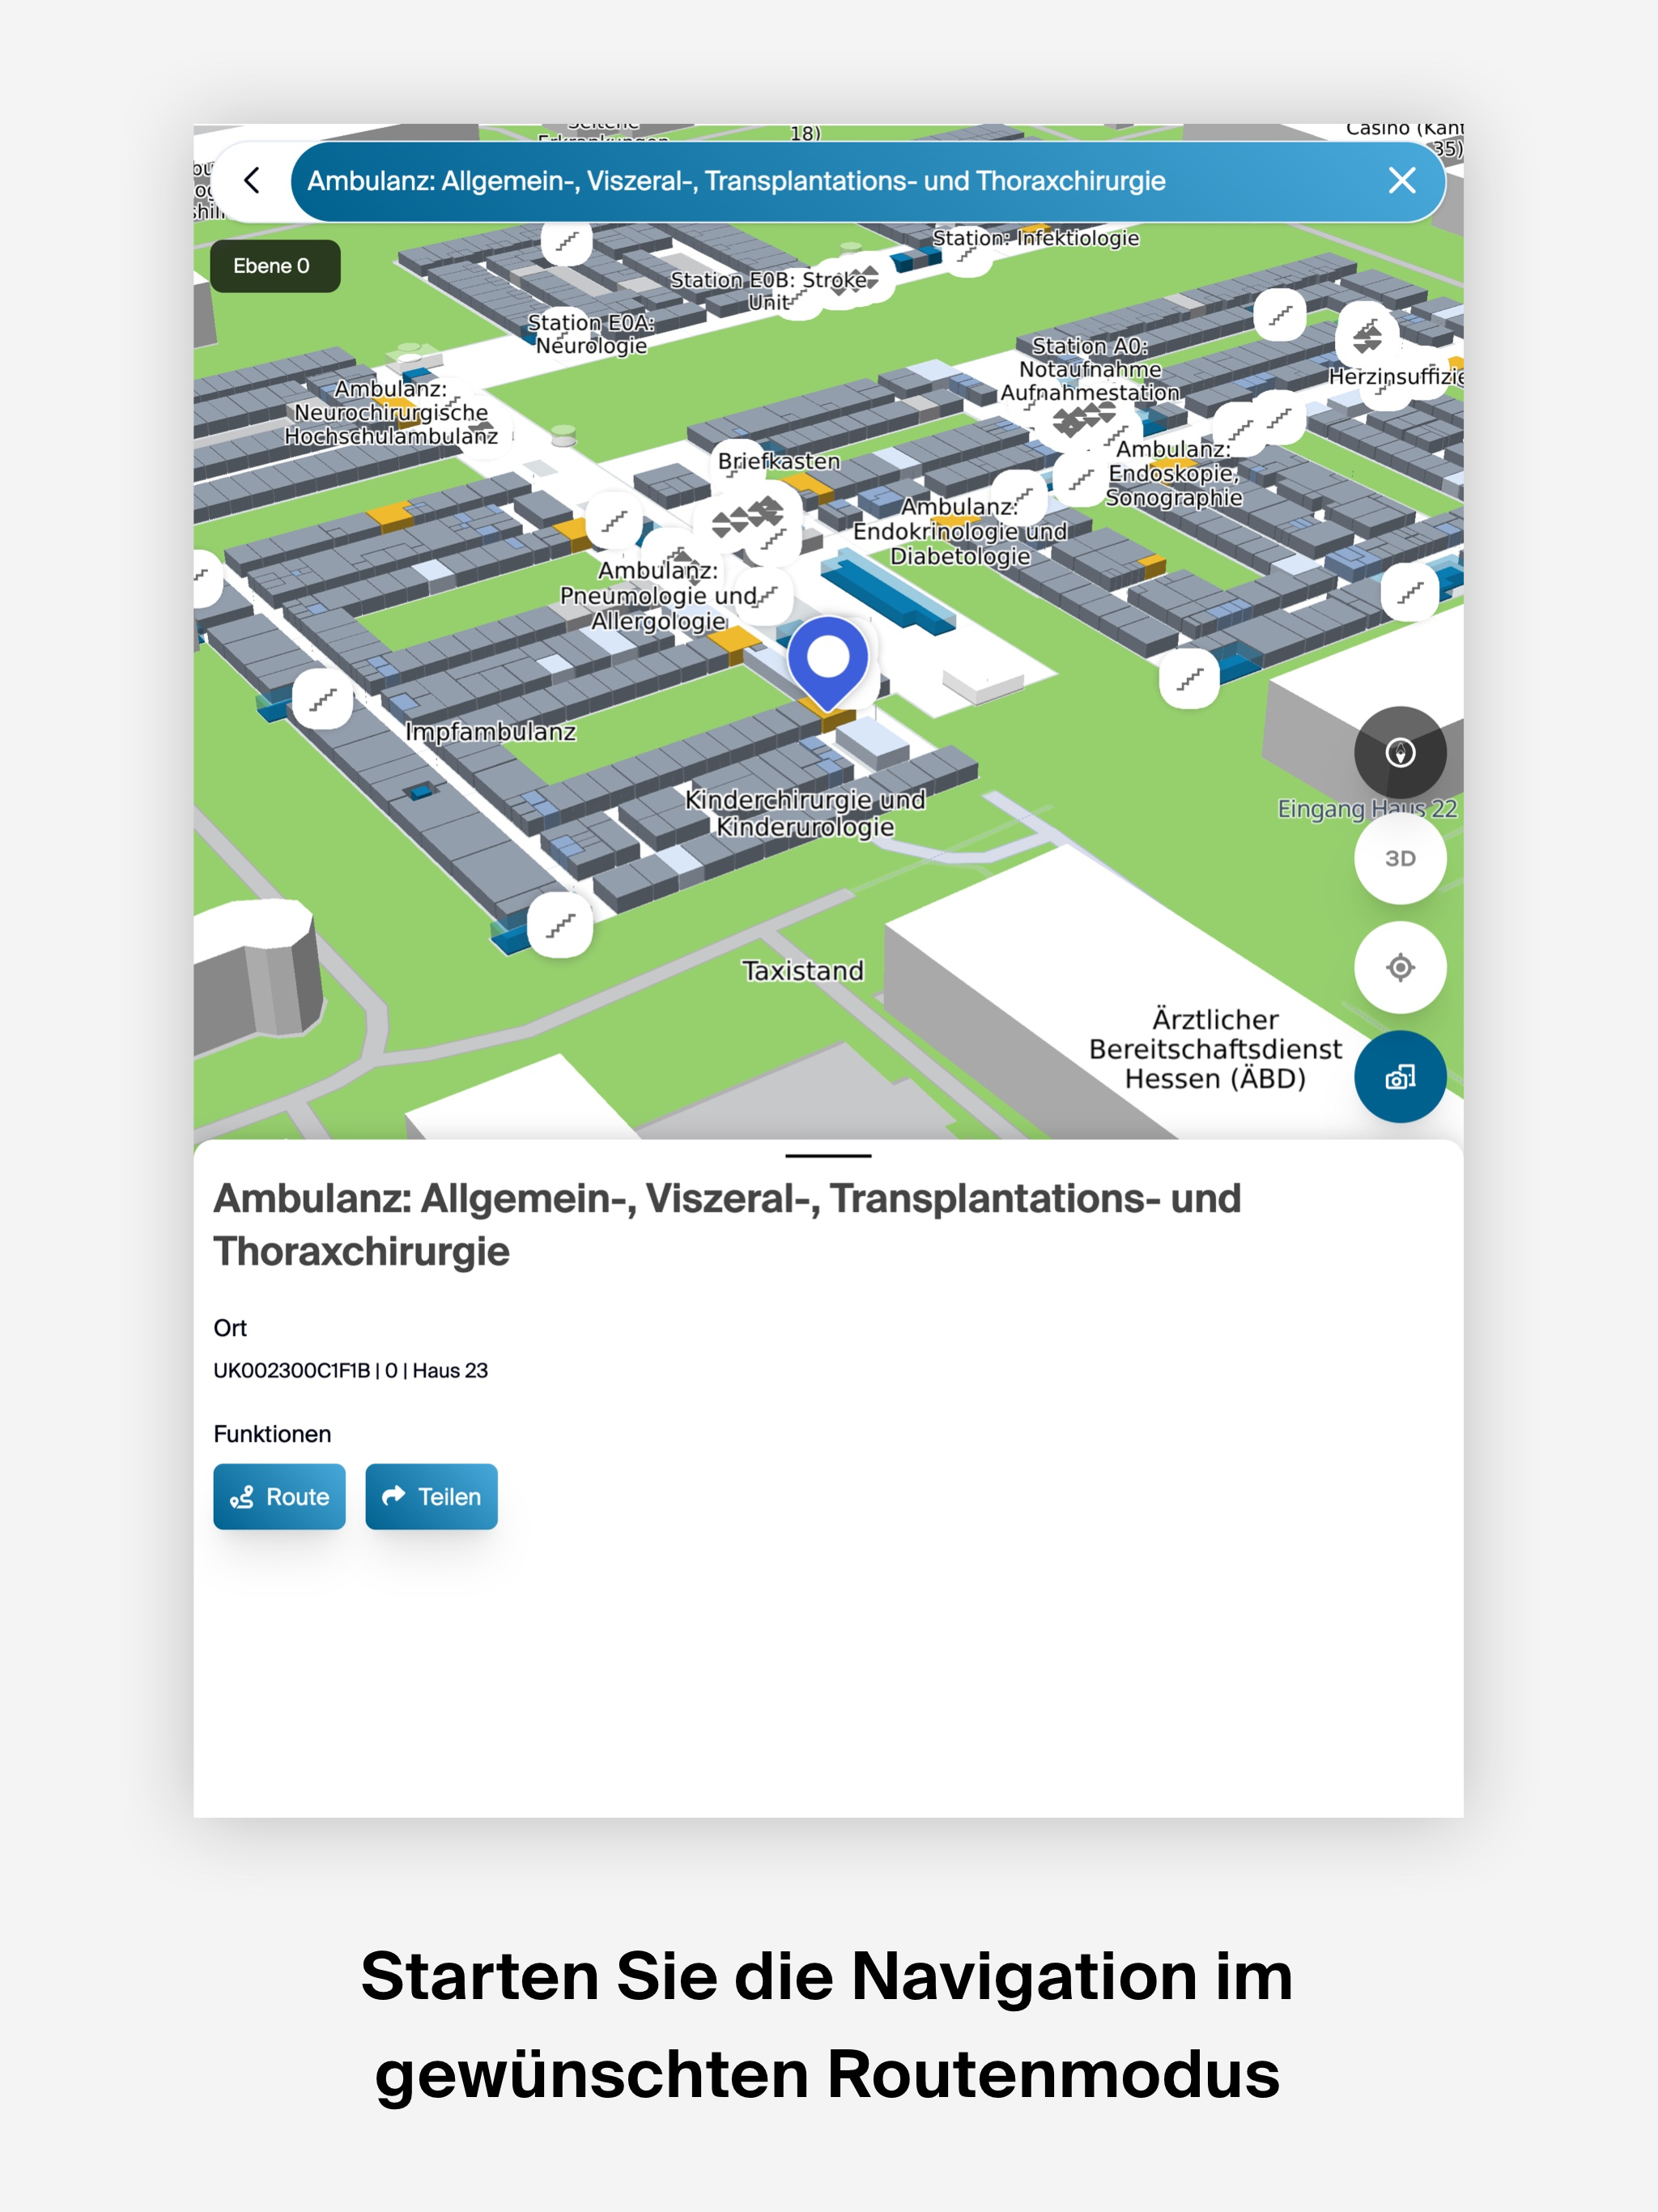Select Station E0A Neurologie label
This screenshot has width=1658, height=2212.
(591, 334)
